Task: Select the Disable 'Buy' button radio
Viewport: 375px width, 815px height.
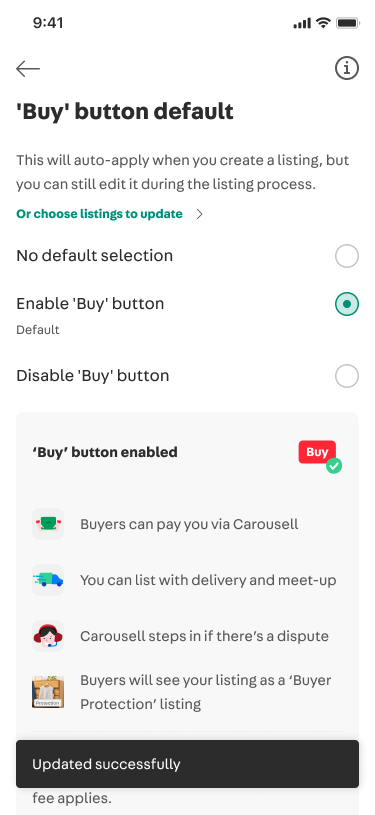Action: coord(346,376)
